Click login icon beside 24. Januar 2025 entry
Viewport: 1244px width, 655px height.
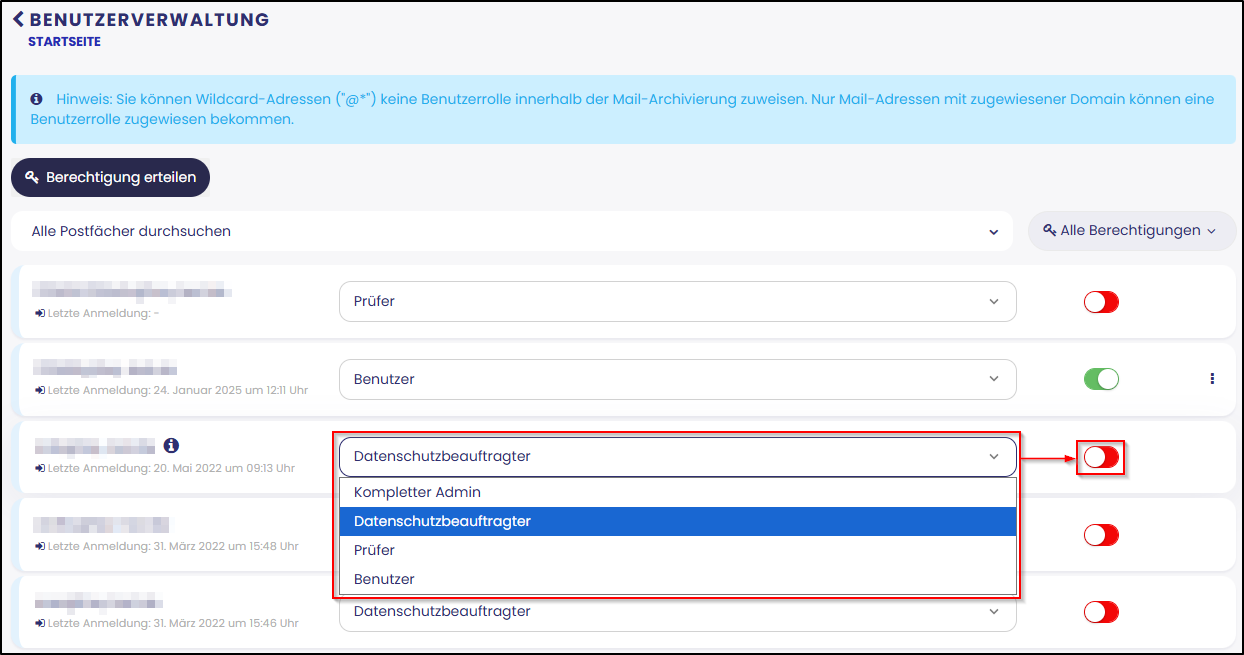(40, 390)
